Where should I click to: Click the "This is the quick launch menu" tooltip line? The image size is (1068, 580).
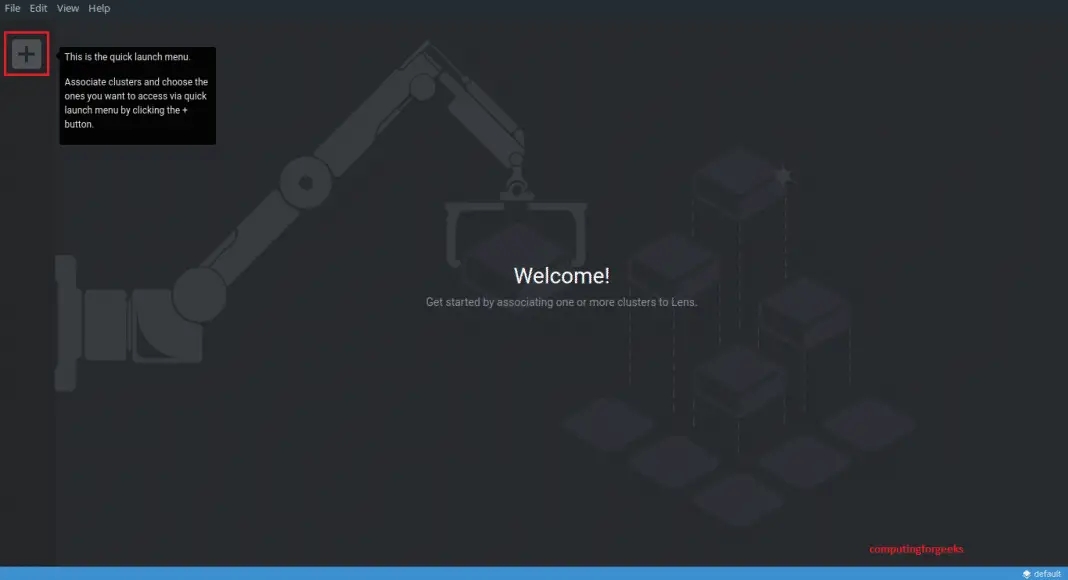(x=127, y=57)
